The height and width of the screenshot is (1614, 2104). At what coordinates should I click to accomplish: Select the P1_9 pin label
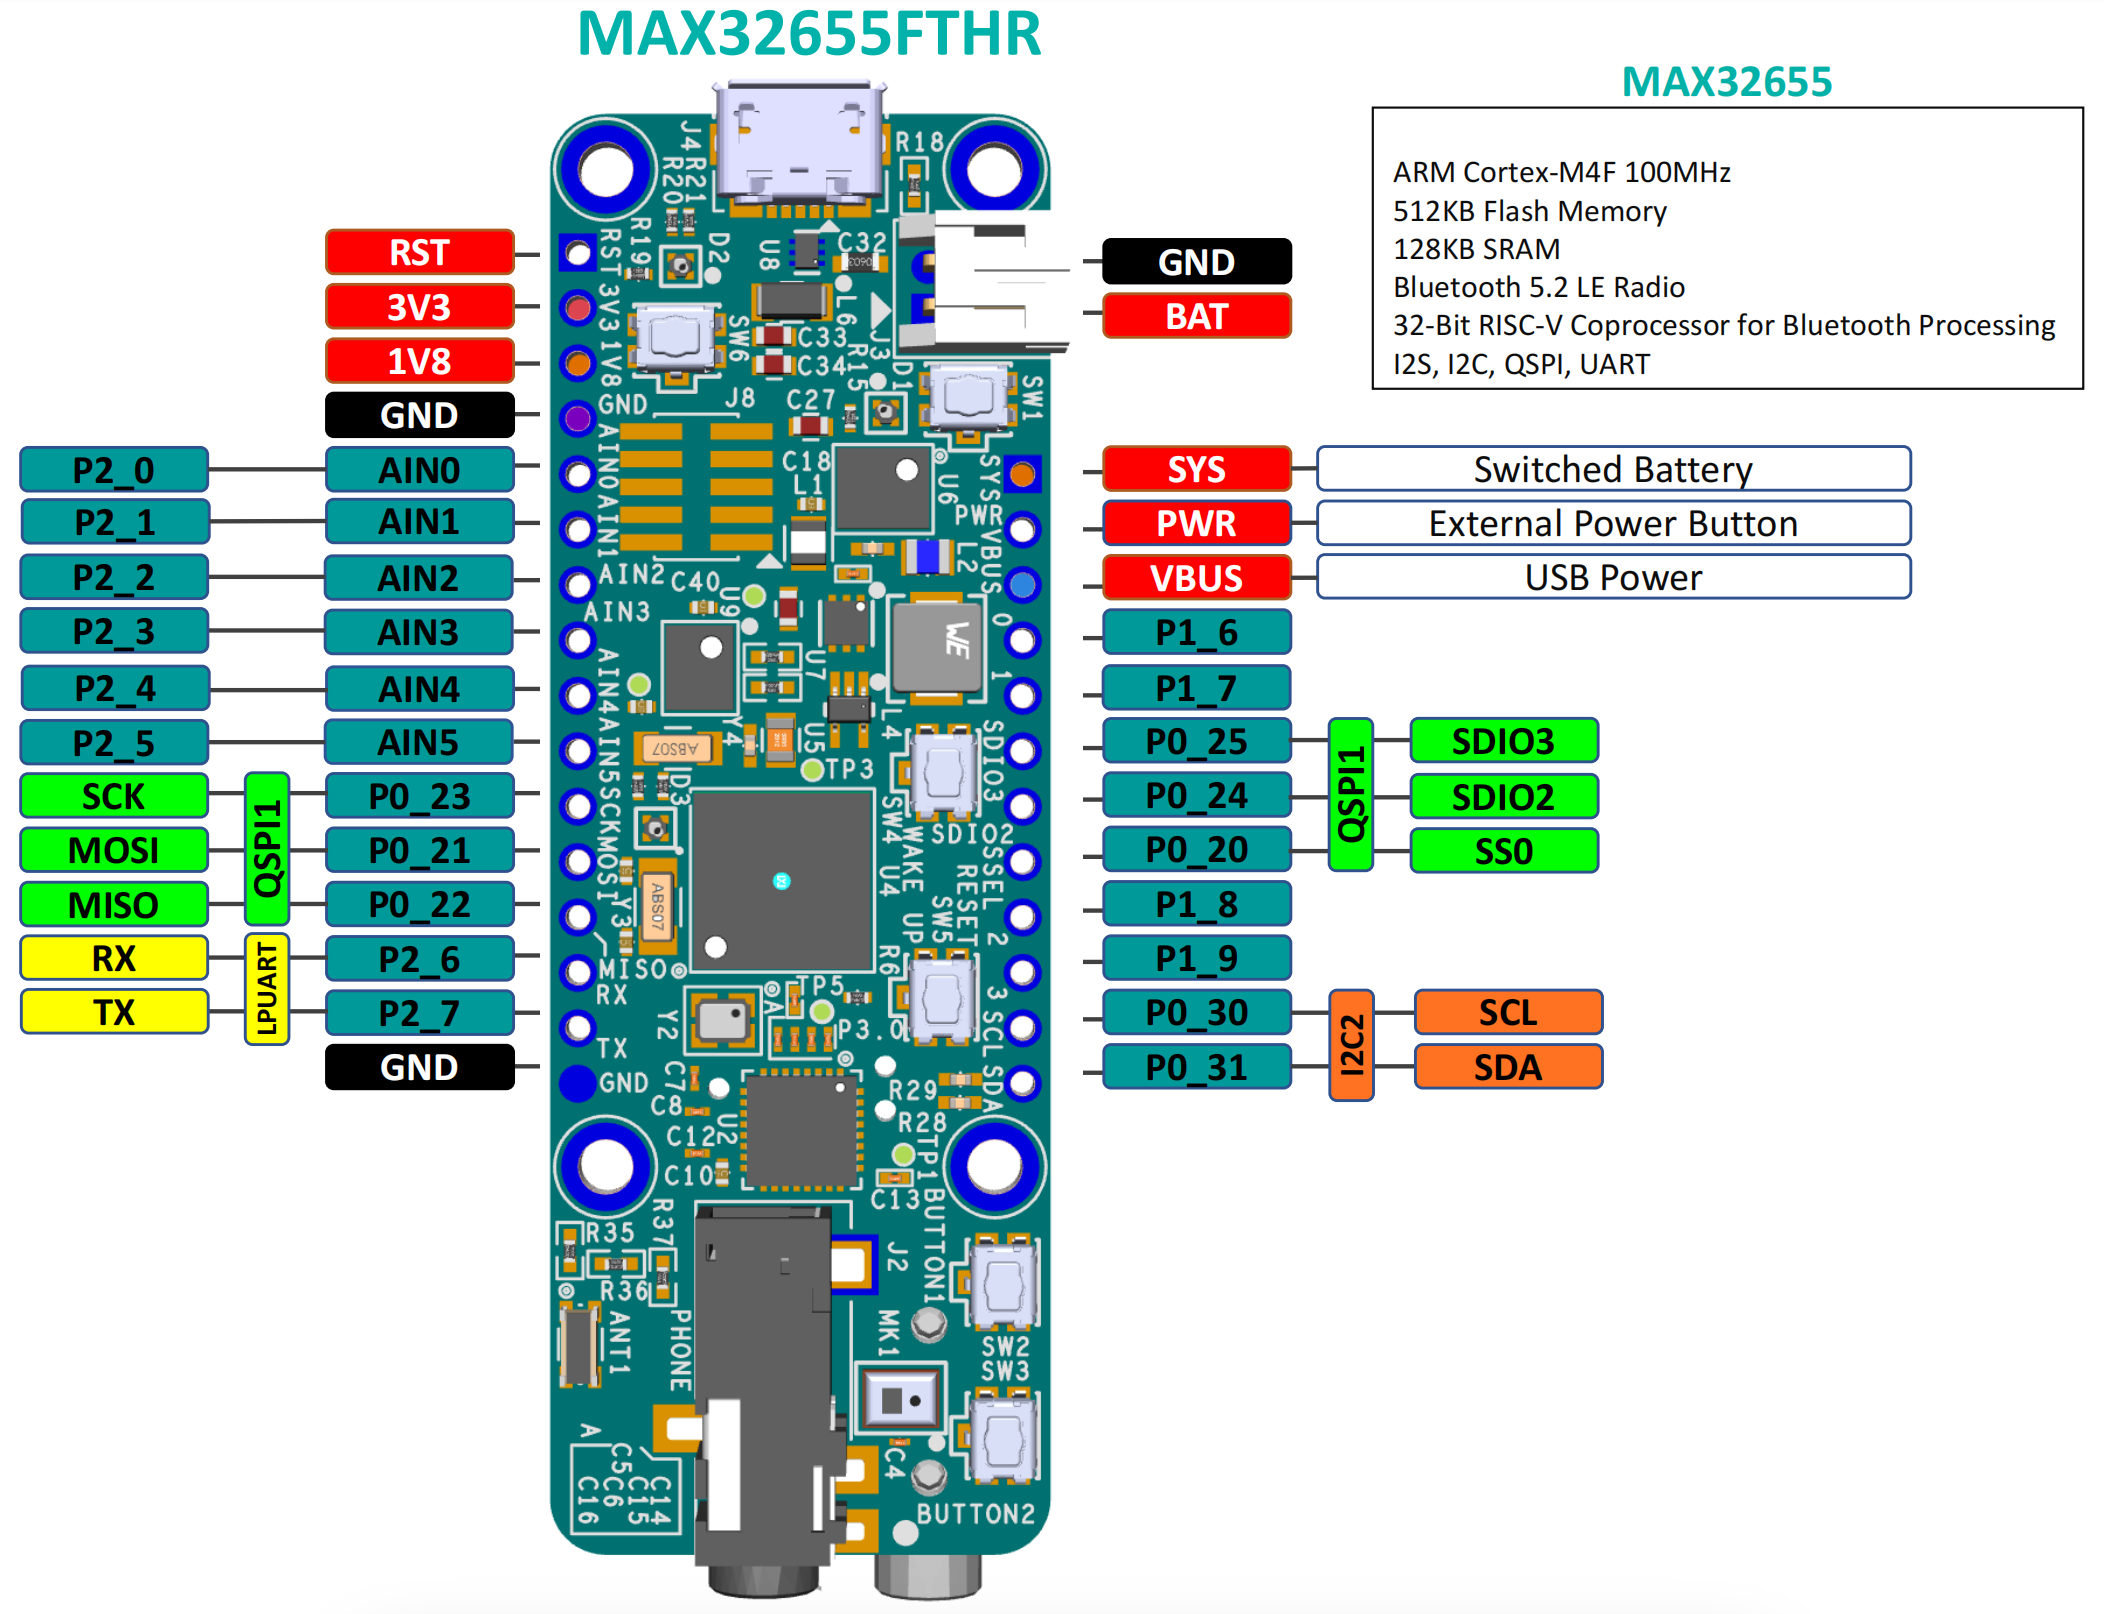[1197, 958]
